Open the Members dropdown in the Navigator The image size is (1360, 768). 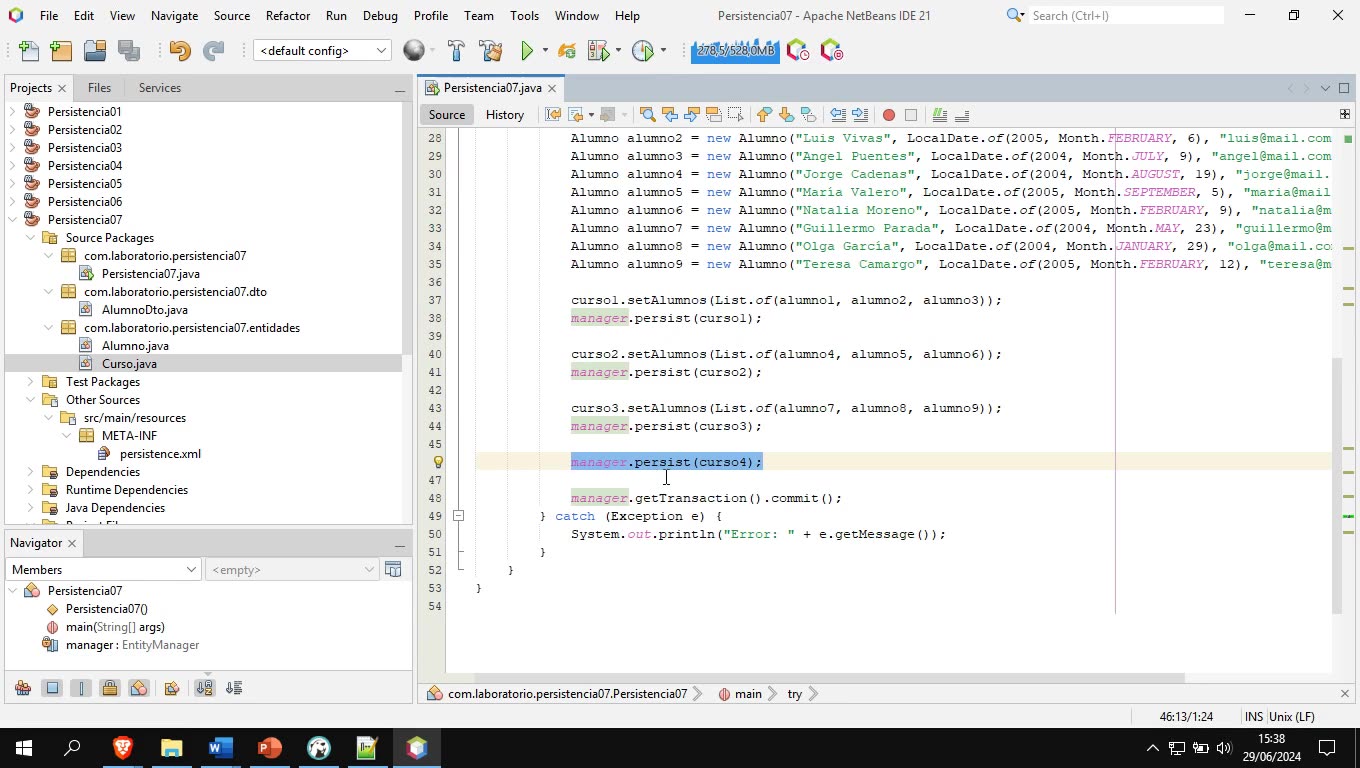[x=103, y=570]
